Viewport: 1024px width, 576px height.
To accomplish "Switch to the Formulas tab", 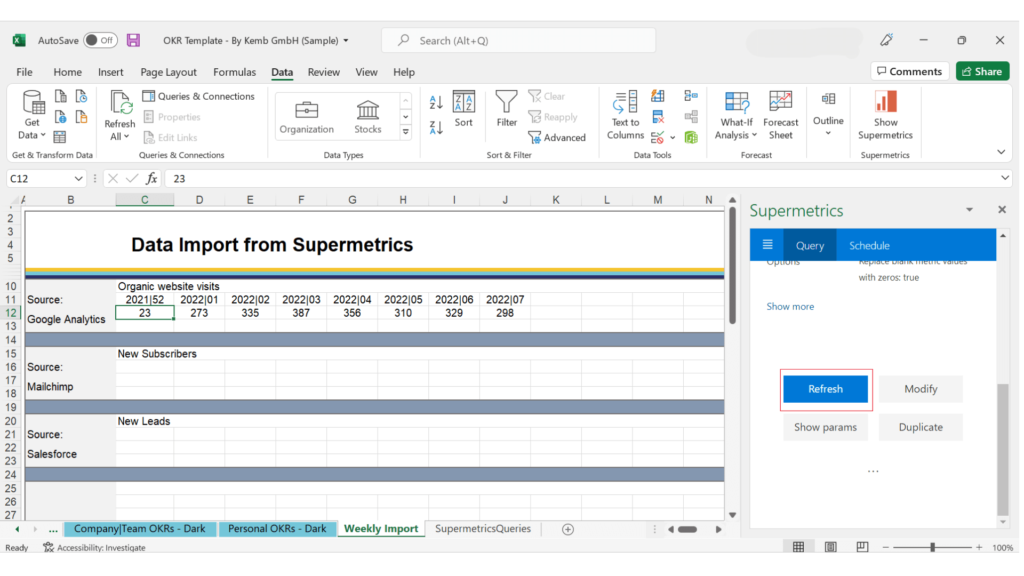I will click(234, 72).
